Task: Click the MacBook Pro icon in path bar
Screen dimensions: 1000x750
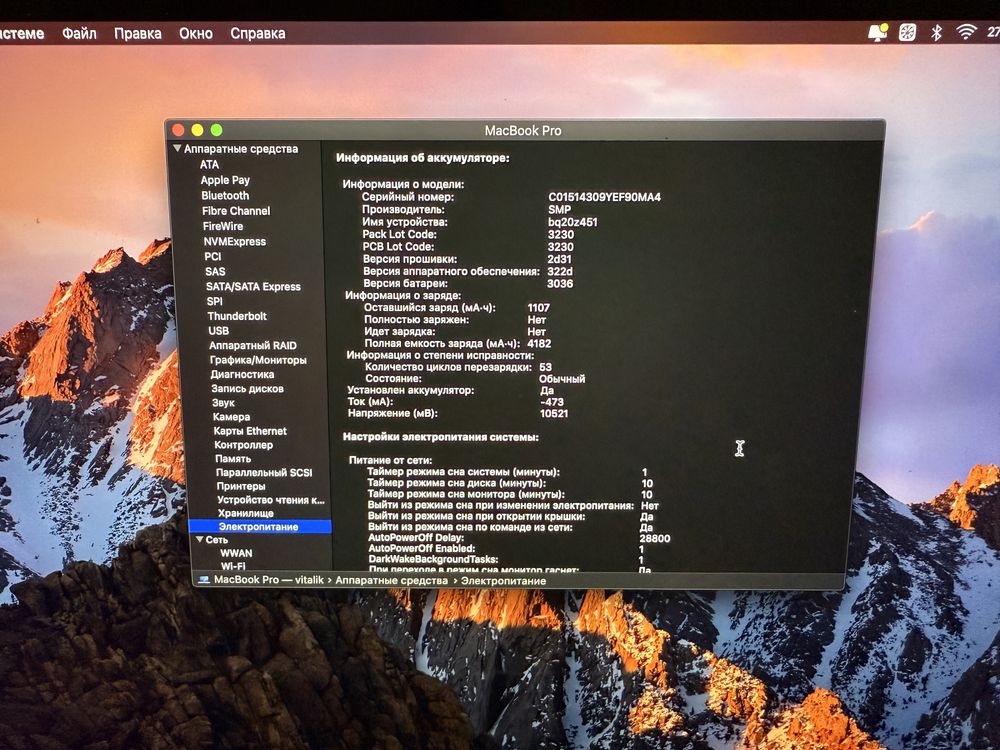Action: (204, 580)
